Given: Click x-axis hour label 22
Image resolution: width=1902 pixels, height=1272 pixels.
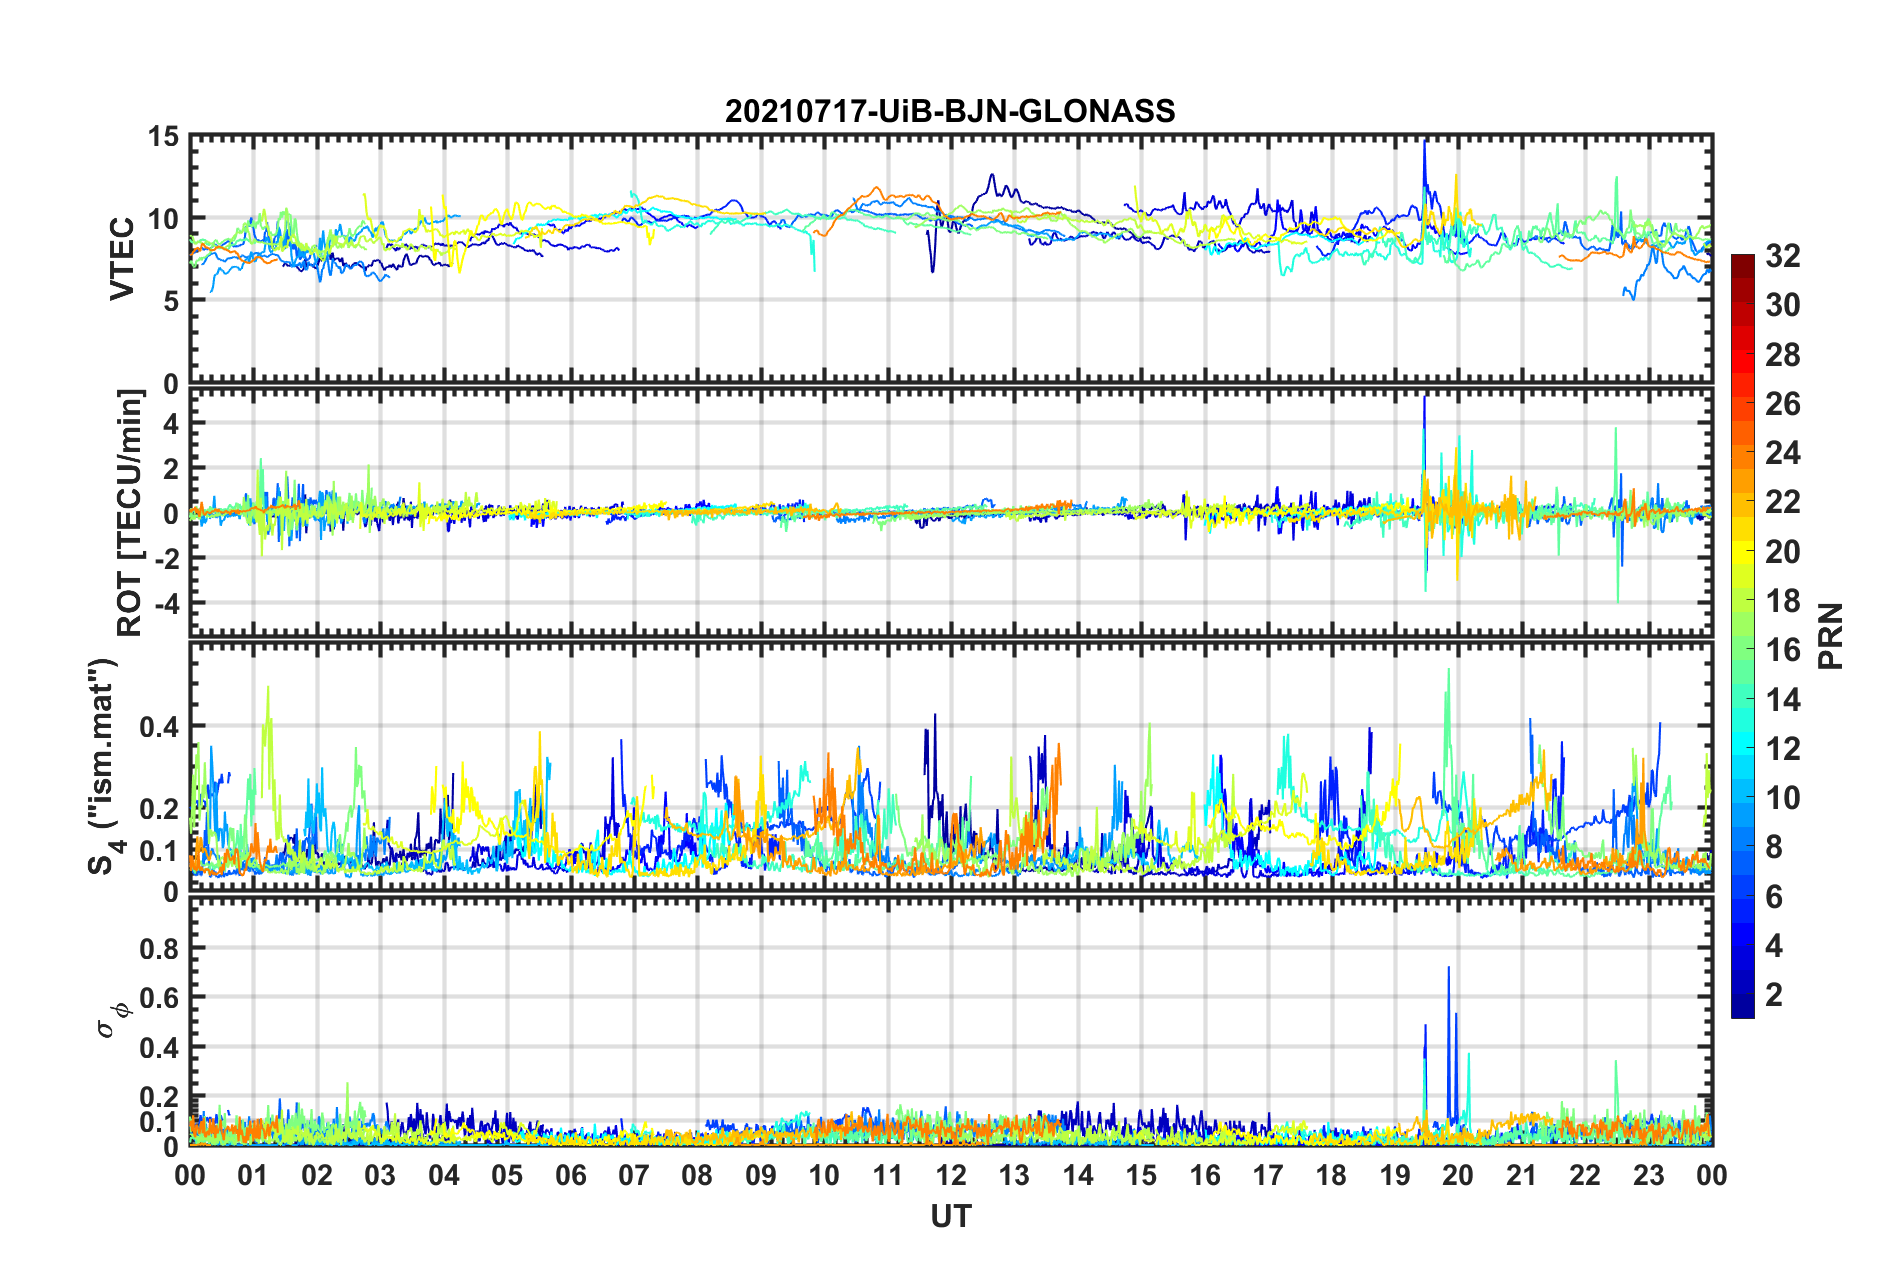Looking at the screenshot, I should pyautogui.click(x=1585, y=1175).
